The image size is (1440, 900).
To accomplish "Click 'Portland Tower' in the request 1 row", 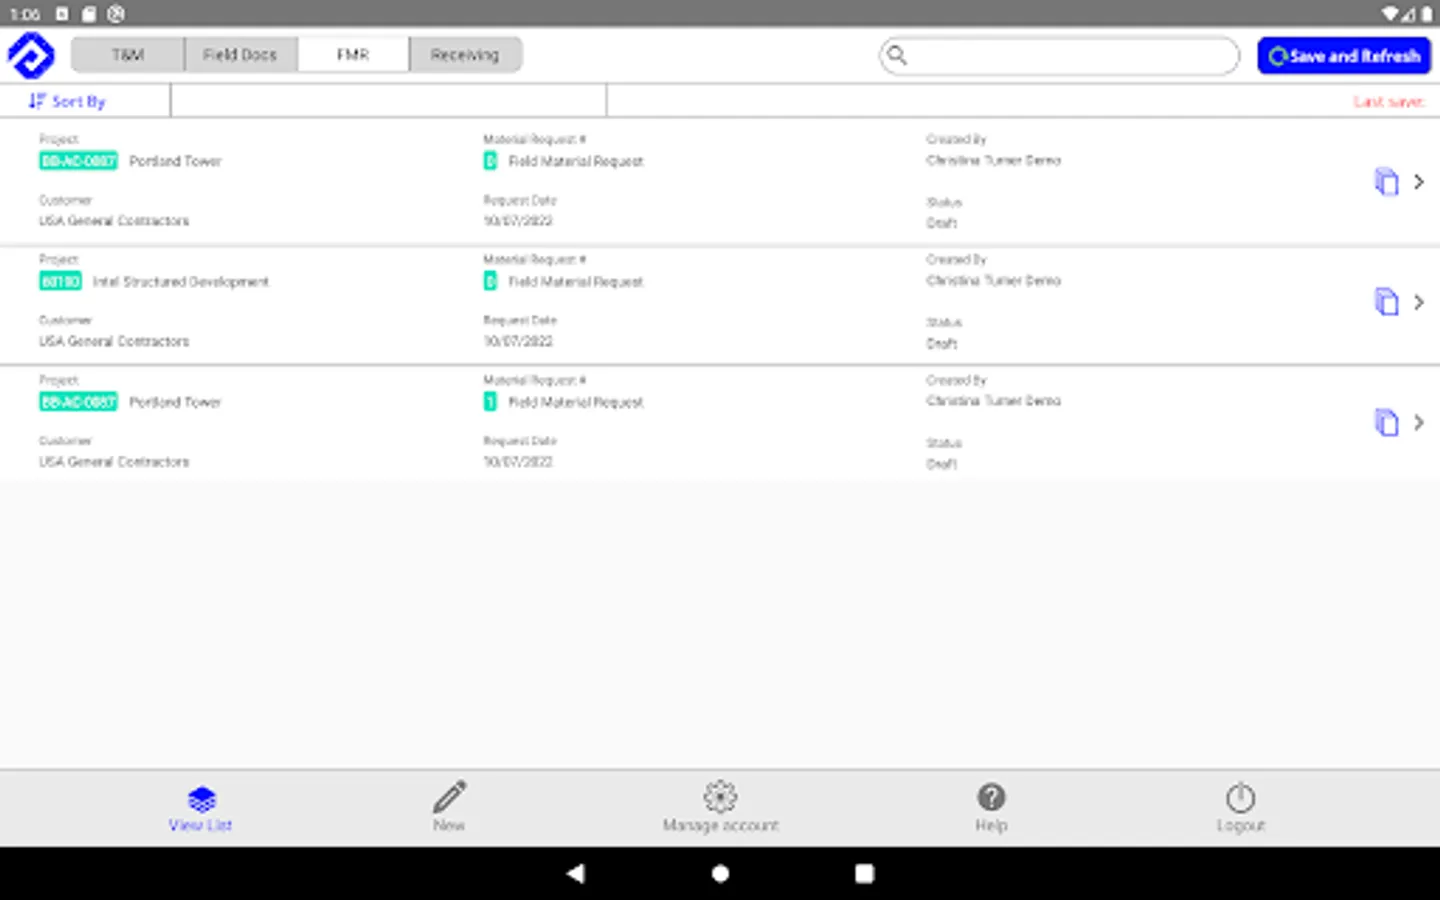I will [x=175, y=402].
